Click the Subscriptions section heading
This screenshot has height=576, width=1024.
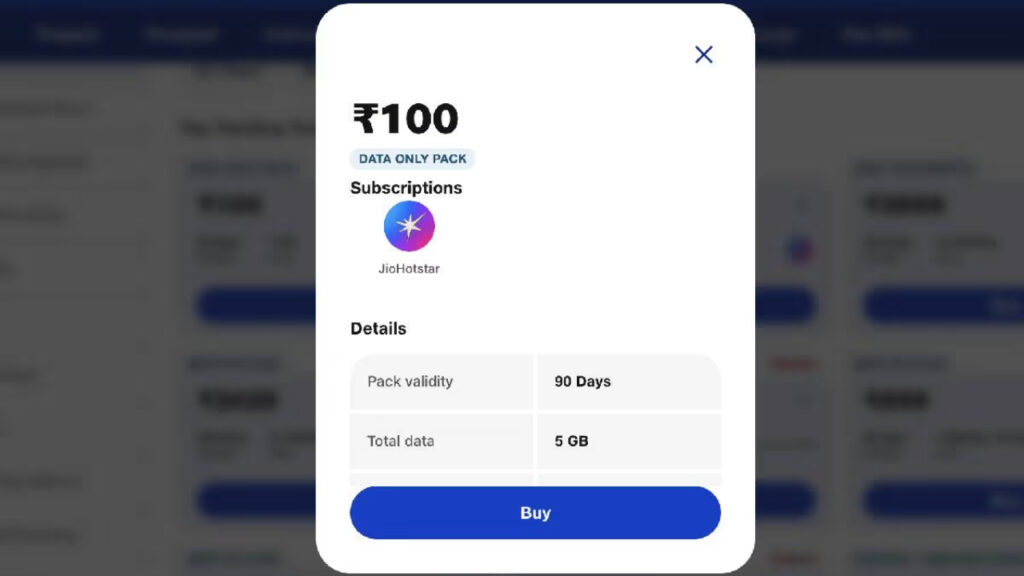tap(406, 188)
